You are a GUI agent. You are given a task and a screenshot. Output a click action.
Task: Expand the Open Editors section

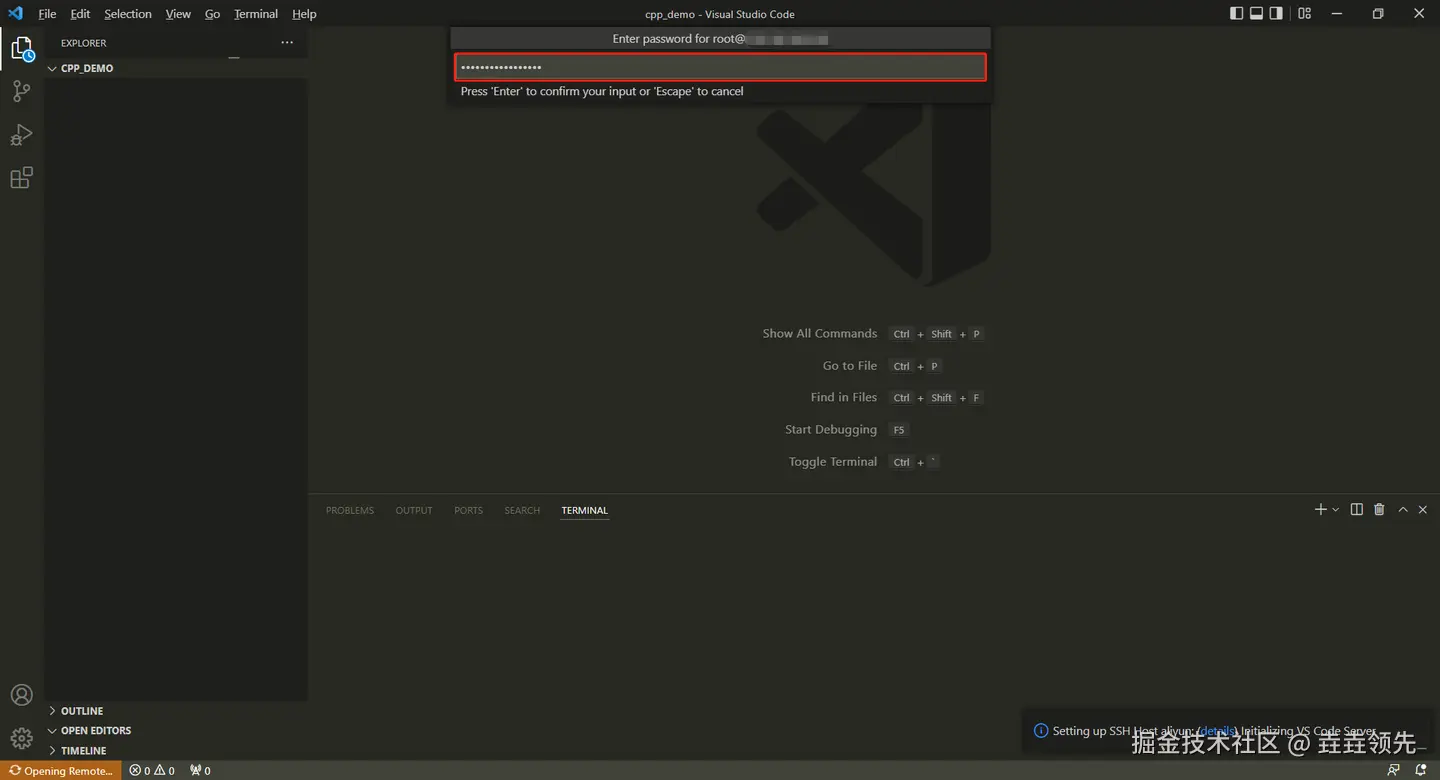(176, 731)
